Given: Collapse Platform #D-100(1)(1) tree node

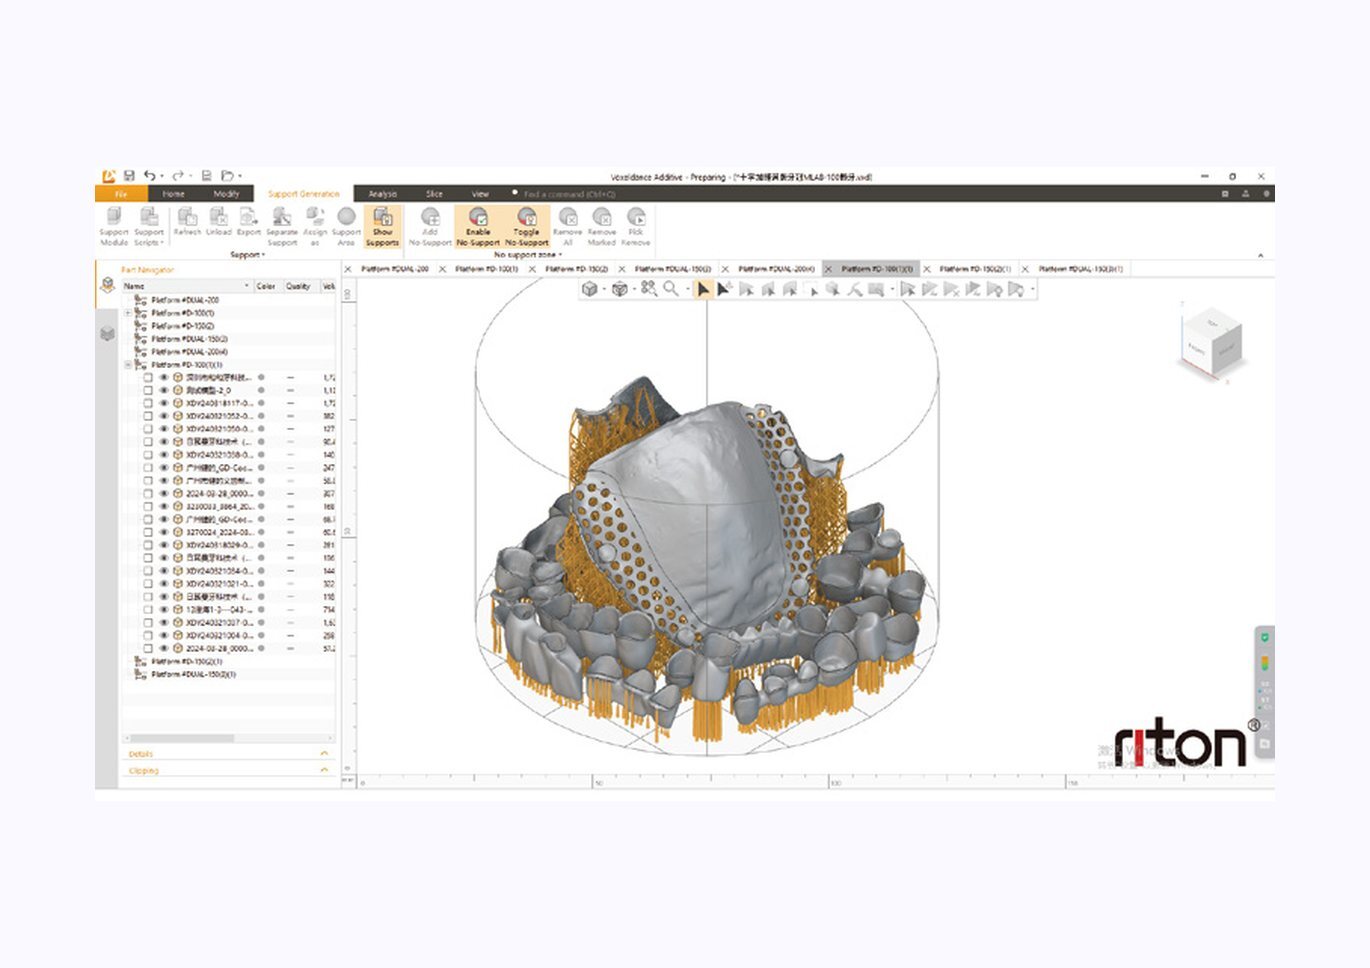Looking at the screenshot, I should [127, 365].
